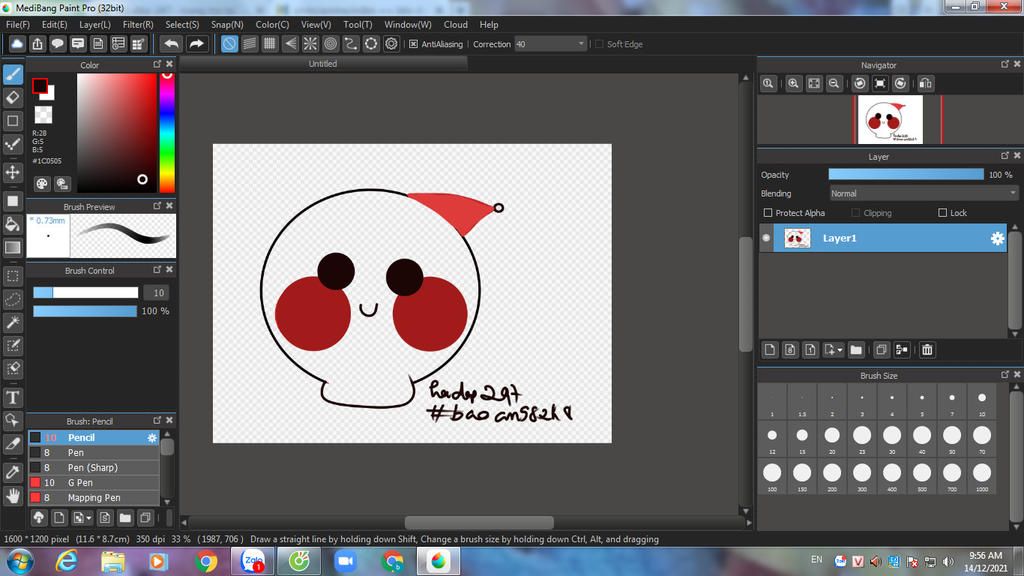Undock the Brush Size panel

pyautogui.click(x=1004, y=375)
